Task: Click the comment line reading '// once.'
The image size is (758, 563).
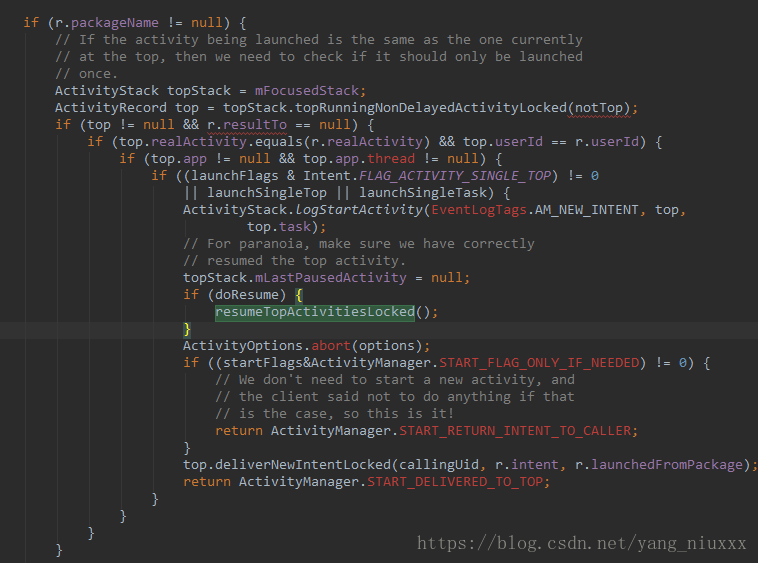Action: pyautogui.click(x=87, y=74)
